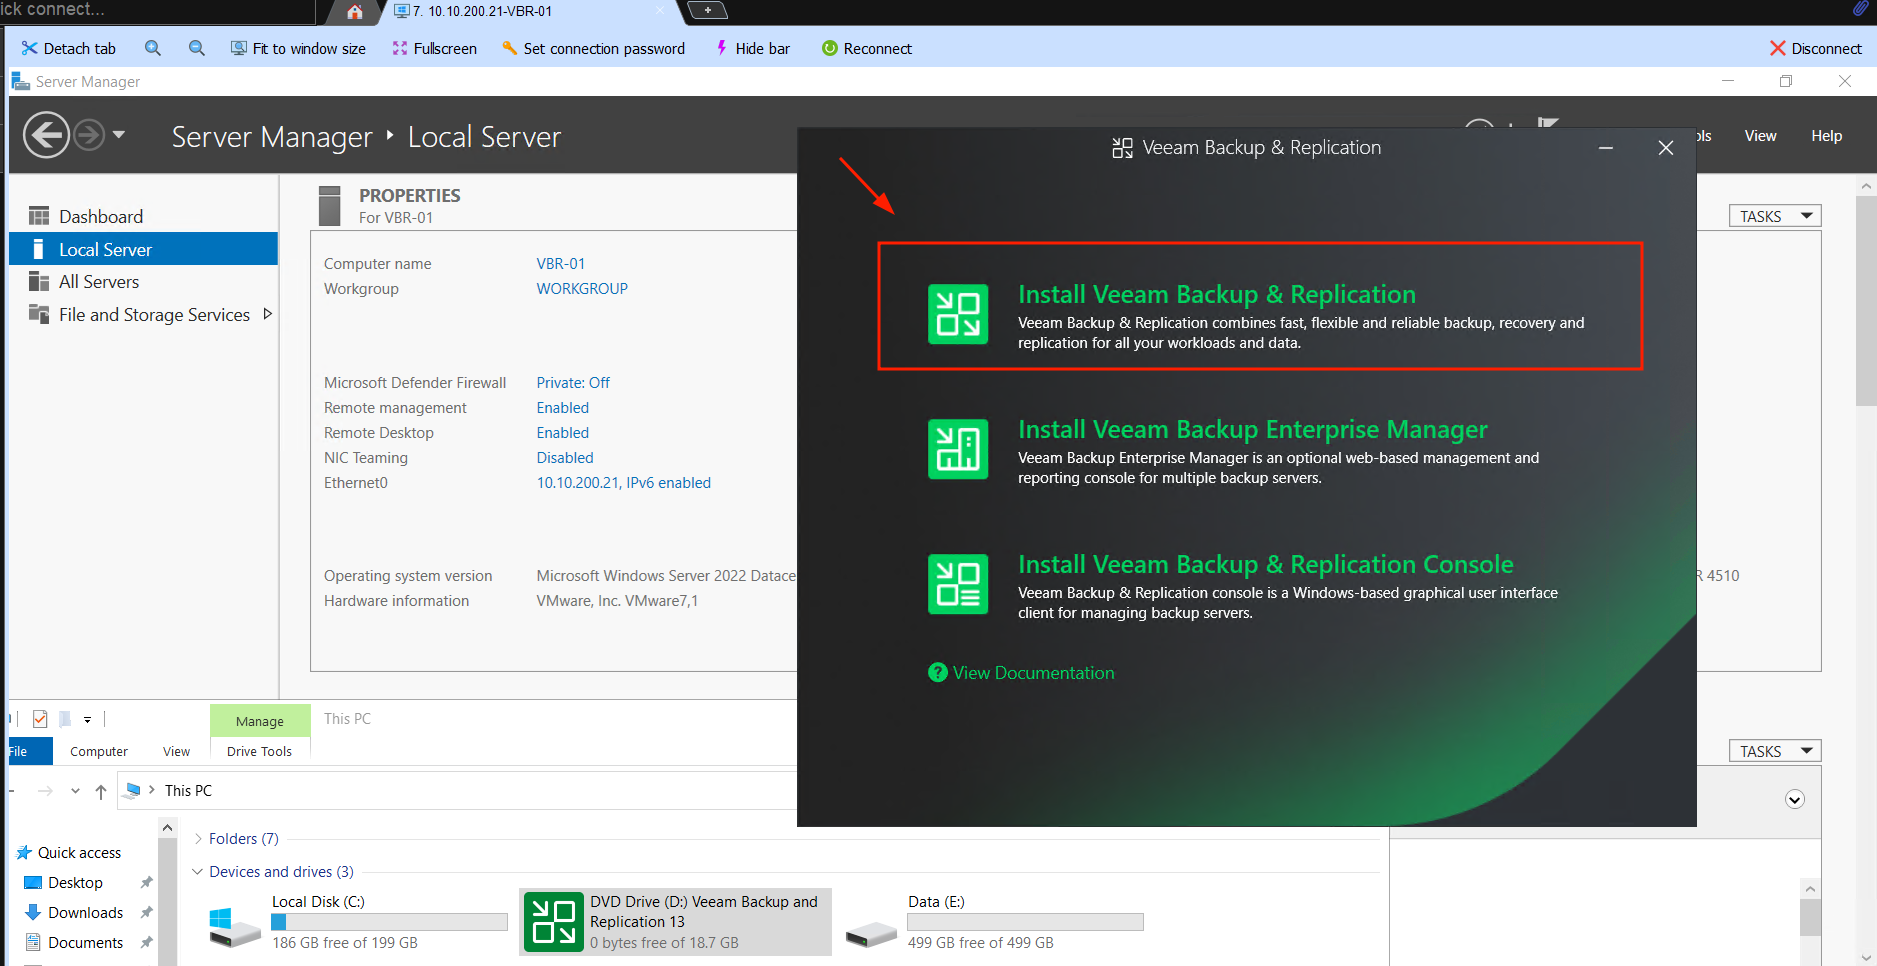Click the Dashboard icon in Server Manager
Viewport: 1877px width, 966px height.
click(39, 216)
